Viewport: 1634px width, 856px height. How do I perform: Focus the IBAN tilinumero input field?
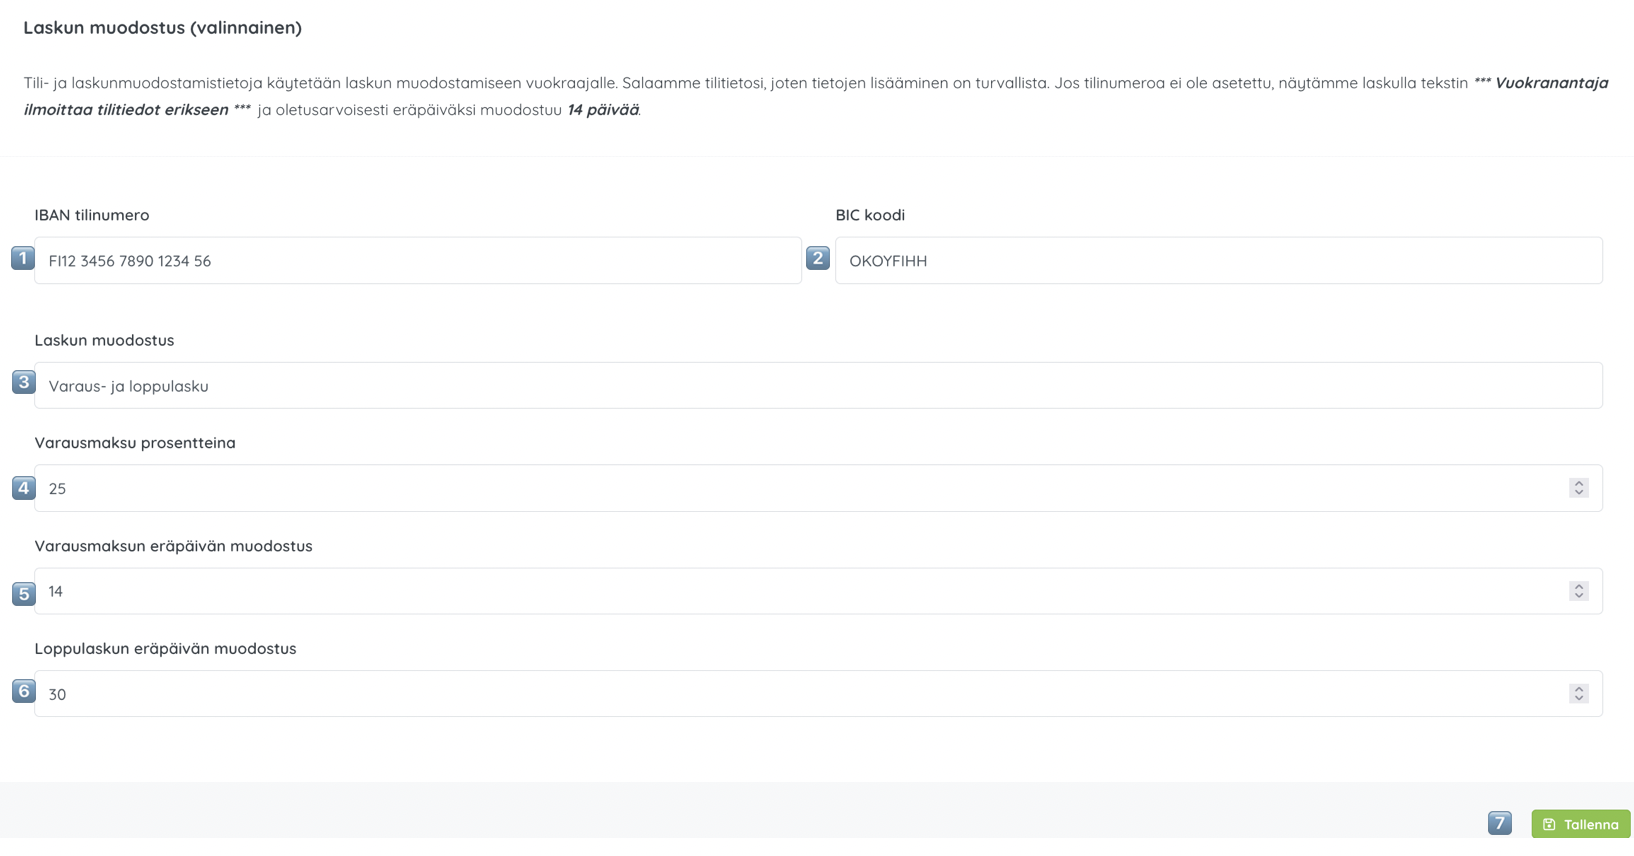point(417,261)
